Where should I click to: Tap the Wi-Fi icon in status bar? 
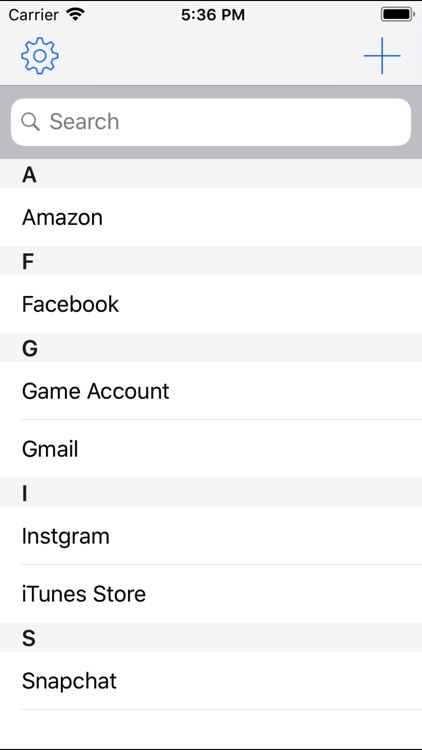point(76,14)
